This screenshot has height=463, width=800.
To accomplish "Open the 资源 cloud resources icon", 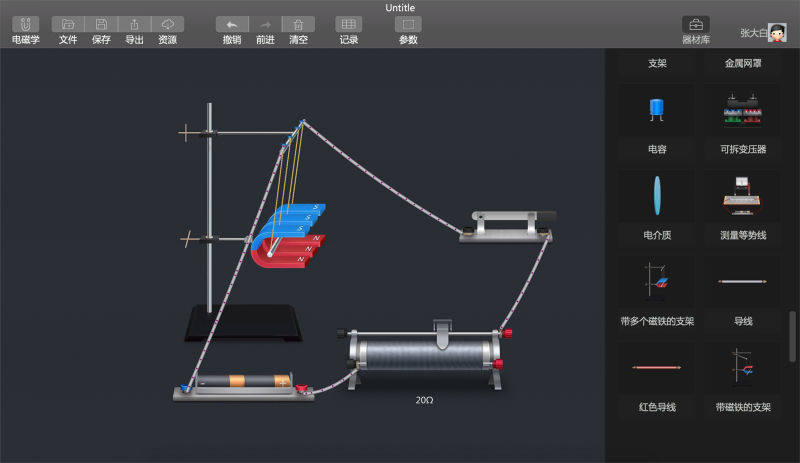I will [167, 24].
